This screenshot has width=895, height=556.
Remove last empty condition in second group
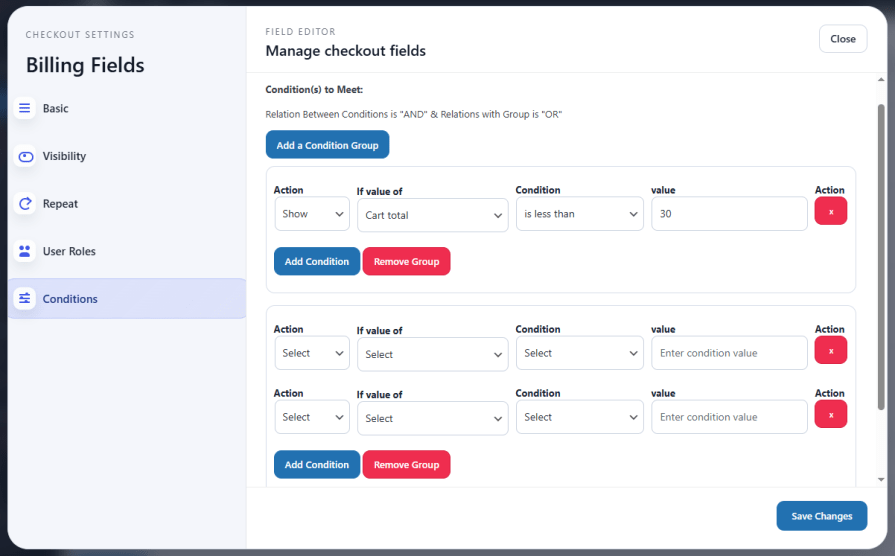830,414
